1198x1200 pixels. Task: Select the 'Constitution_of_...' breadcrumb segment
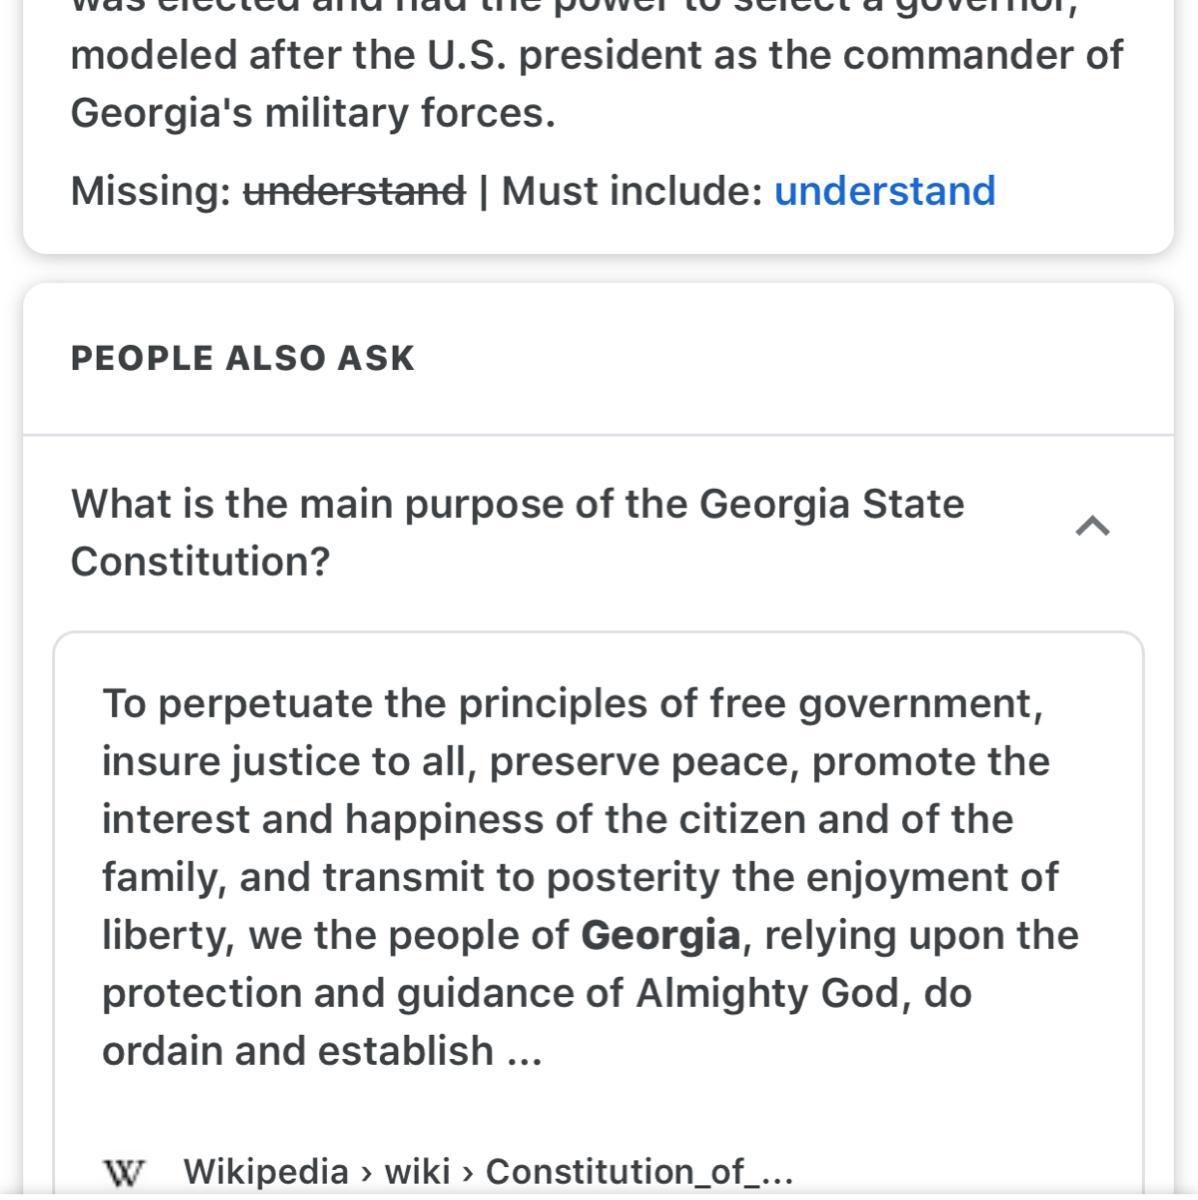pos(638,1171)
